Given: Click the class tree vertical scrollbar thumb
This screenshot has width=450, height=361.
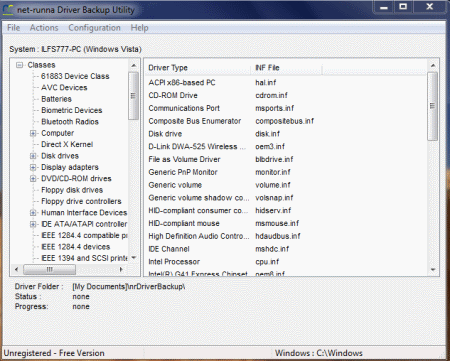Looking at the screenshot, I should 134,96.
